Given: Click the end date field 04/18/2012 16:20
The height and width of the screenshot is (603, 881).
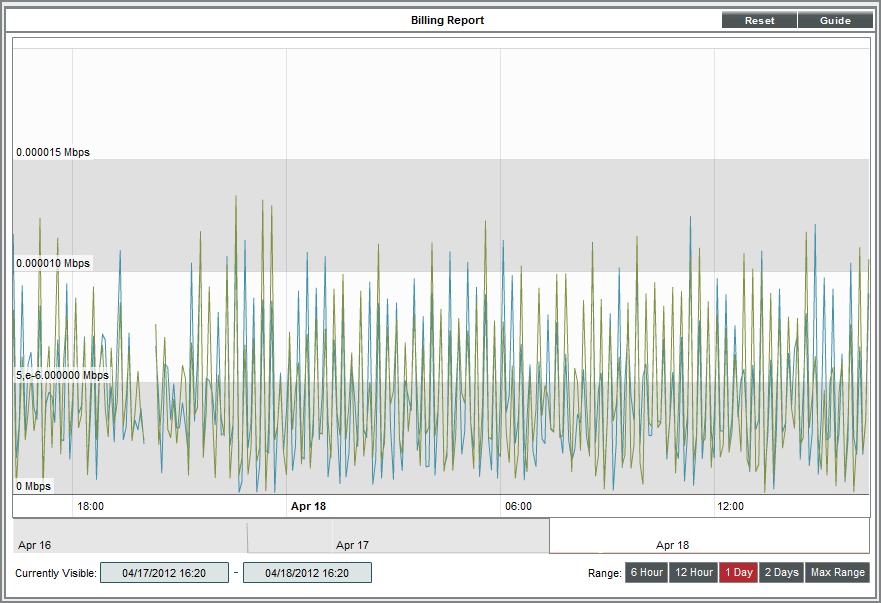Looking at the screenshot, I should click(x=307, y=573).
